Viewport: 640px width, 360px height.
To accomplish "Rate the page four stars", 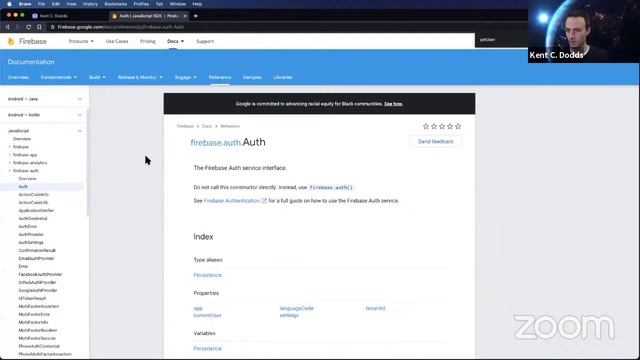I will point(450,127).
